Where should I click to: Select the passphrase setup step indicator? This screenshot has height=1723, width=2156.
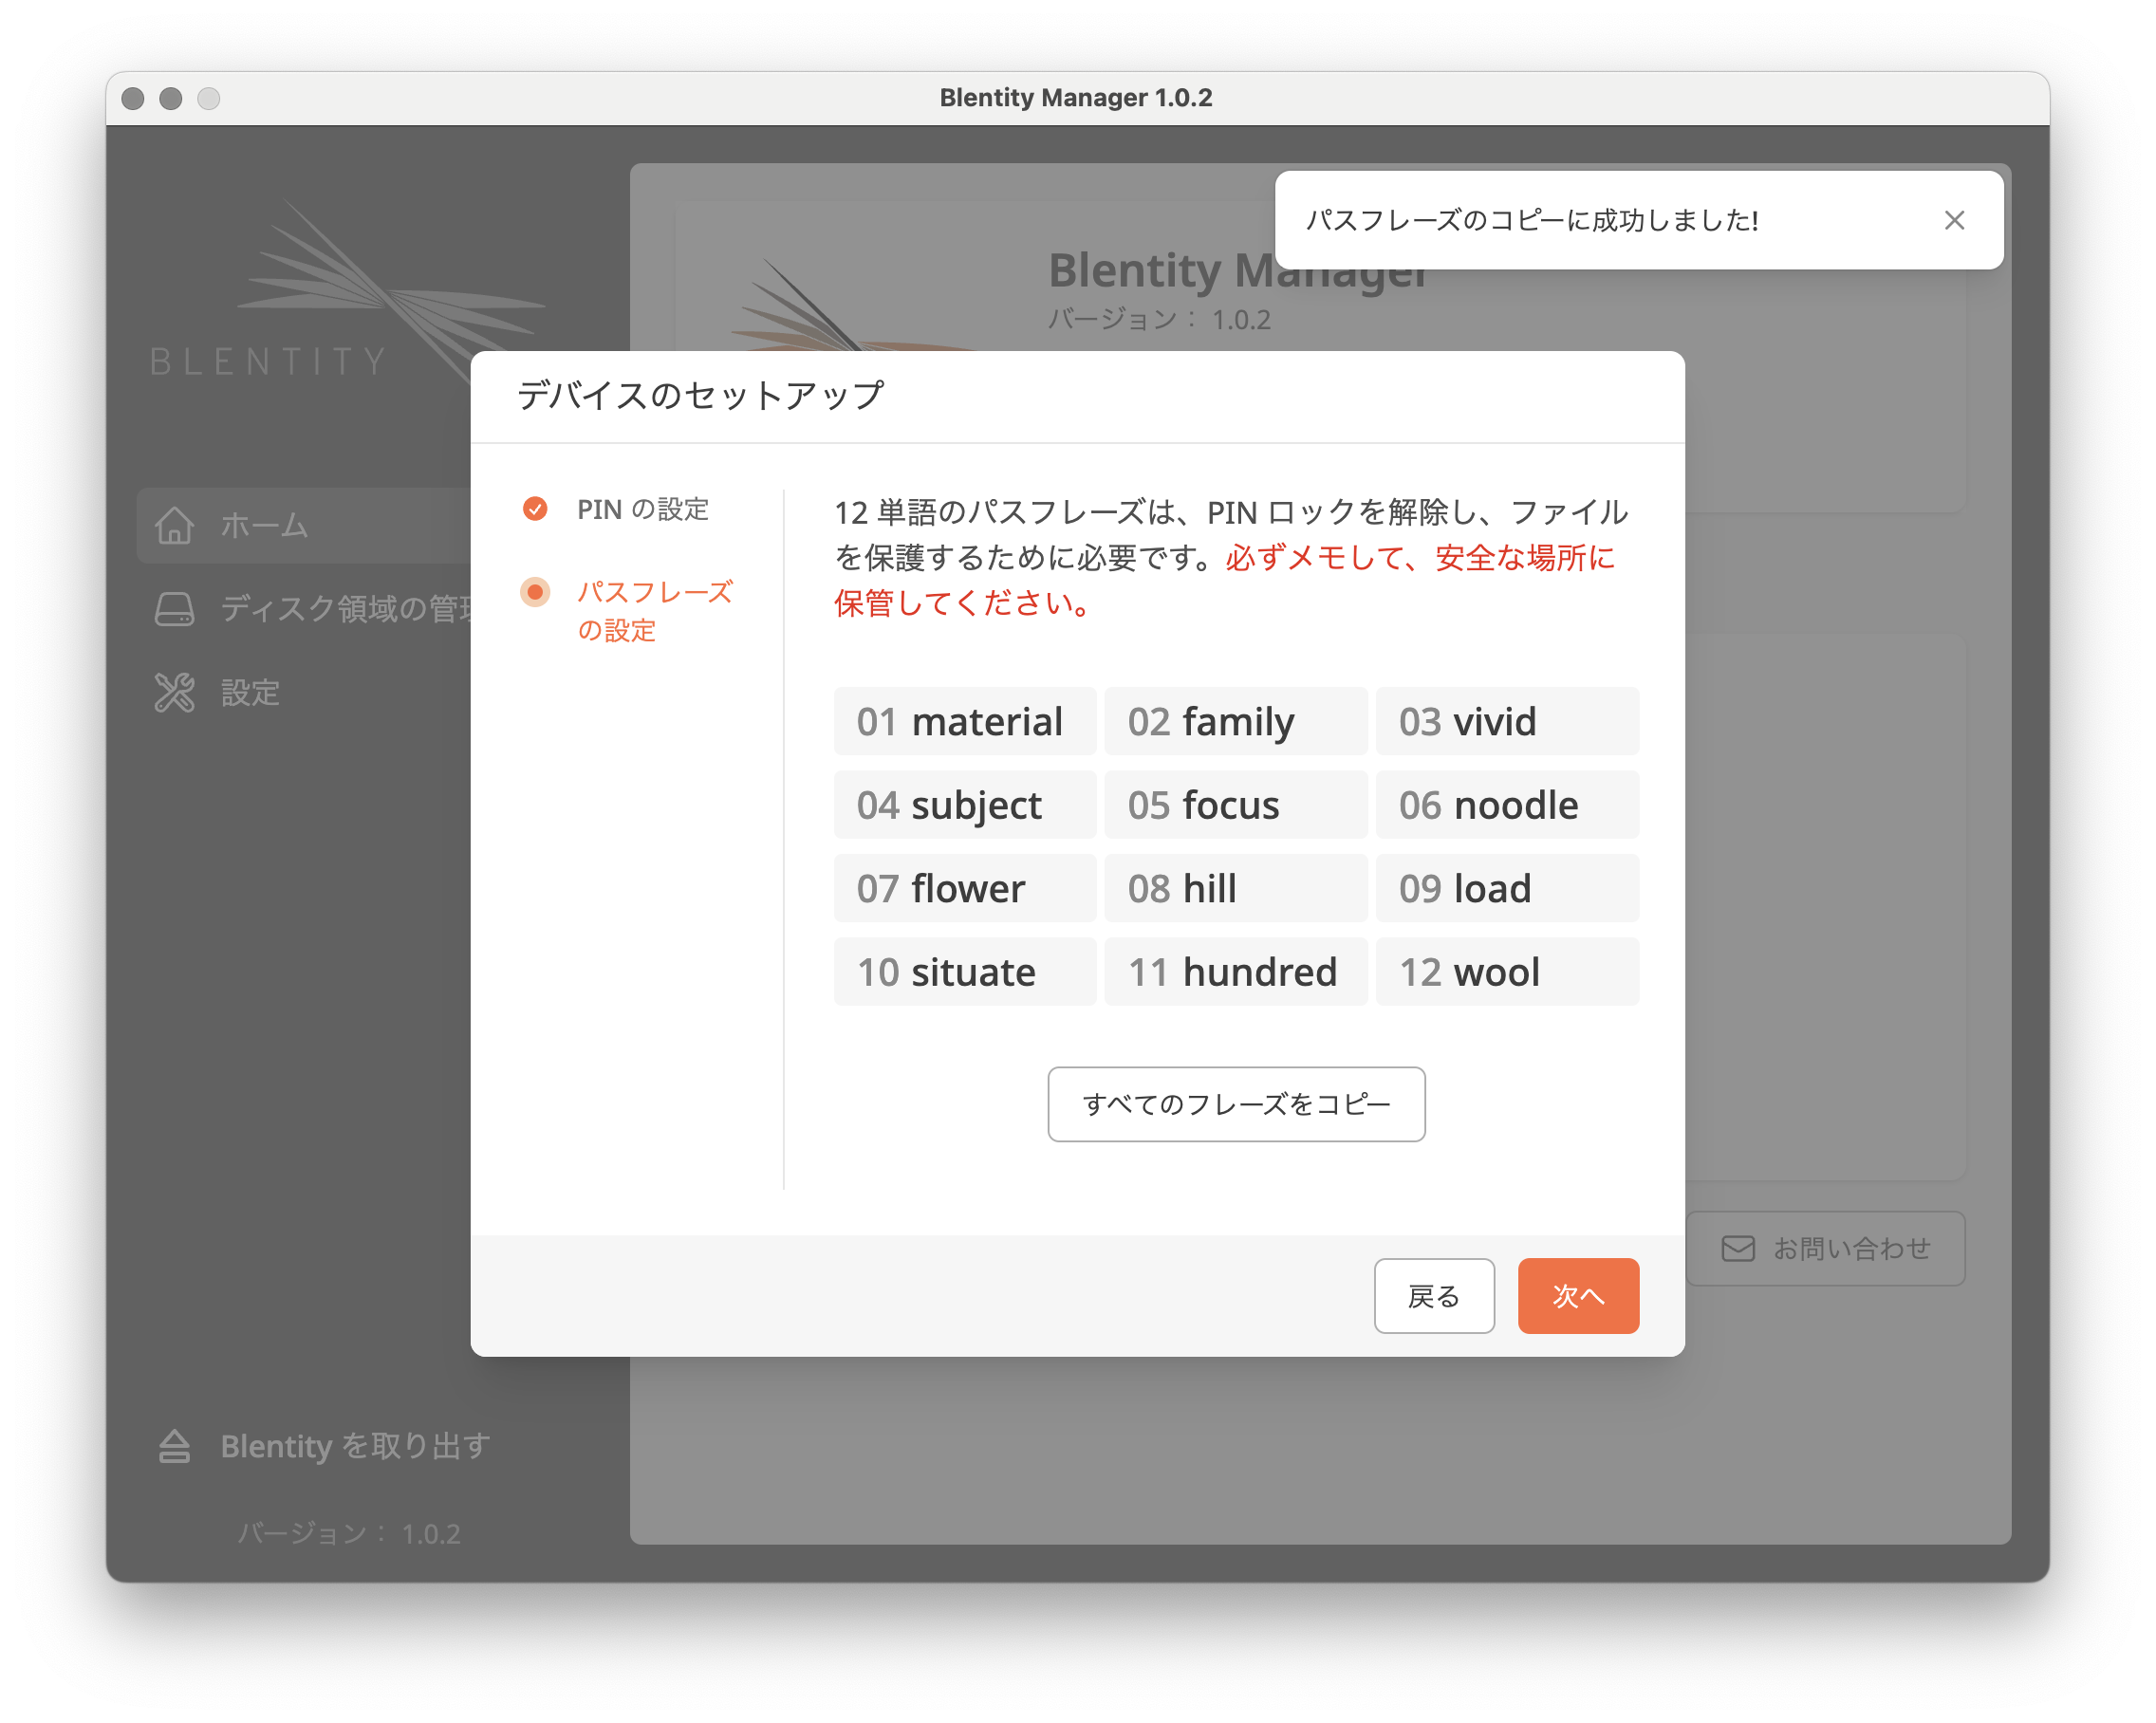tap(535, 592)
